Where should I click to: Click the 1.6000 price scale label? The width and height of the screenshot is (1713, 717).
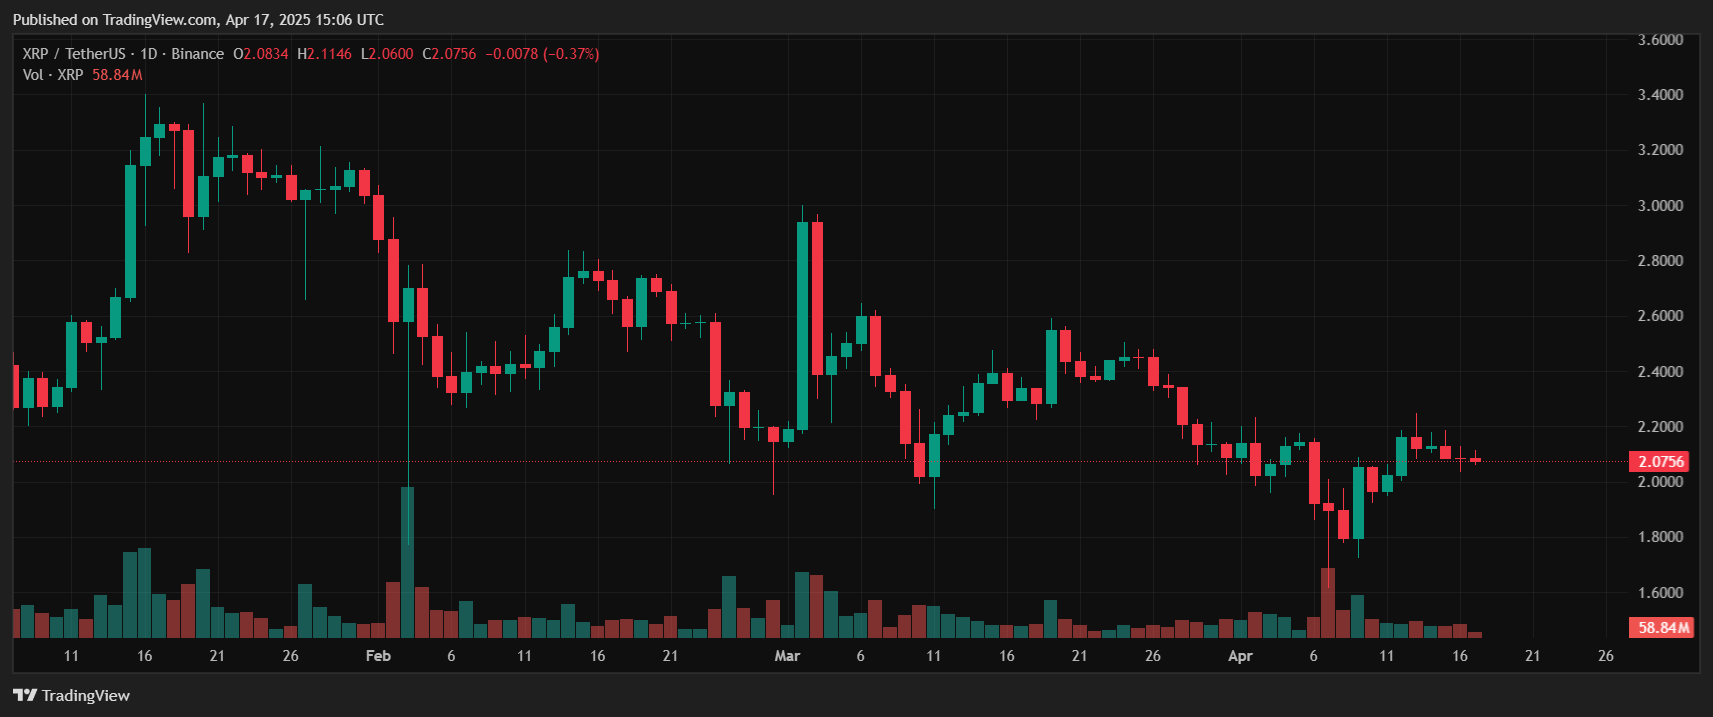click(x=1660, y=592)
